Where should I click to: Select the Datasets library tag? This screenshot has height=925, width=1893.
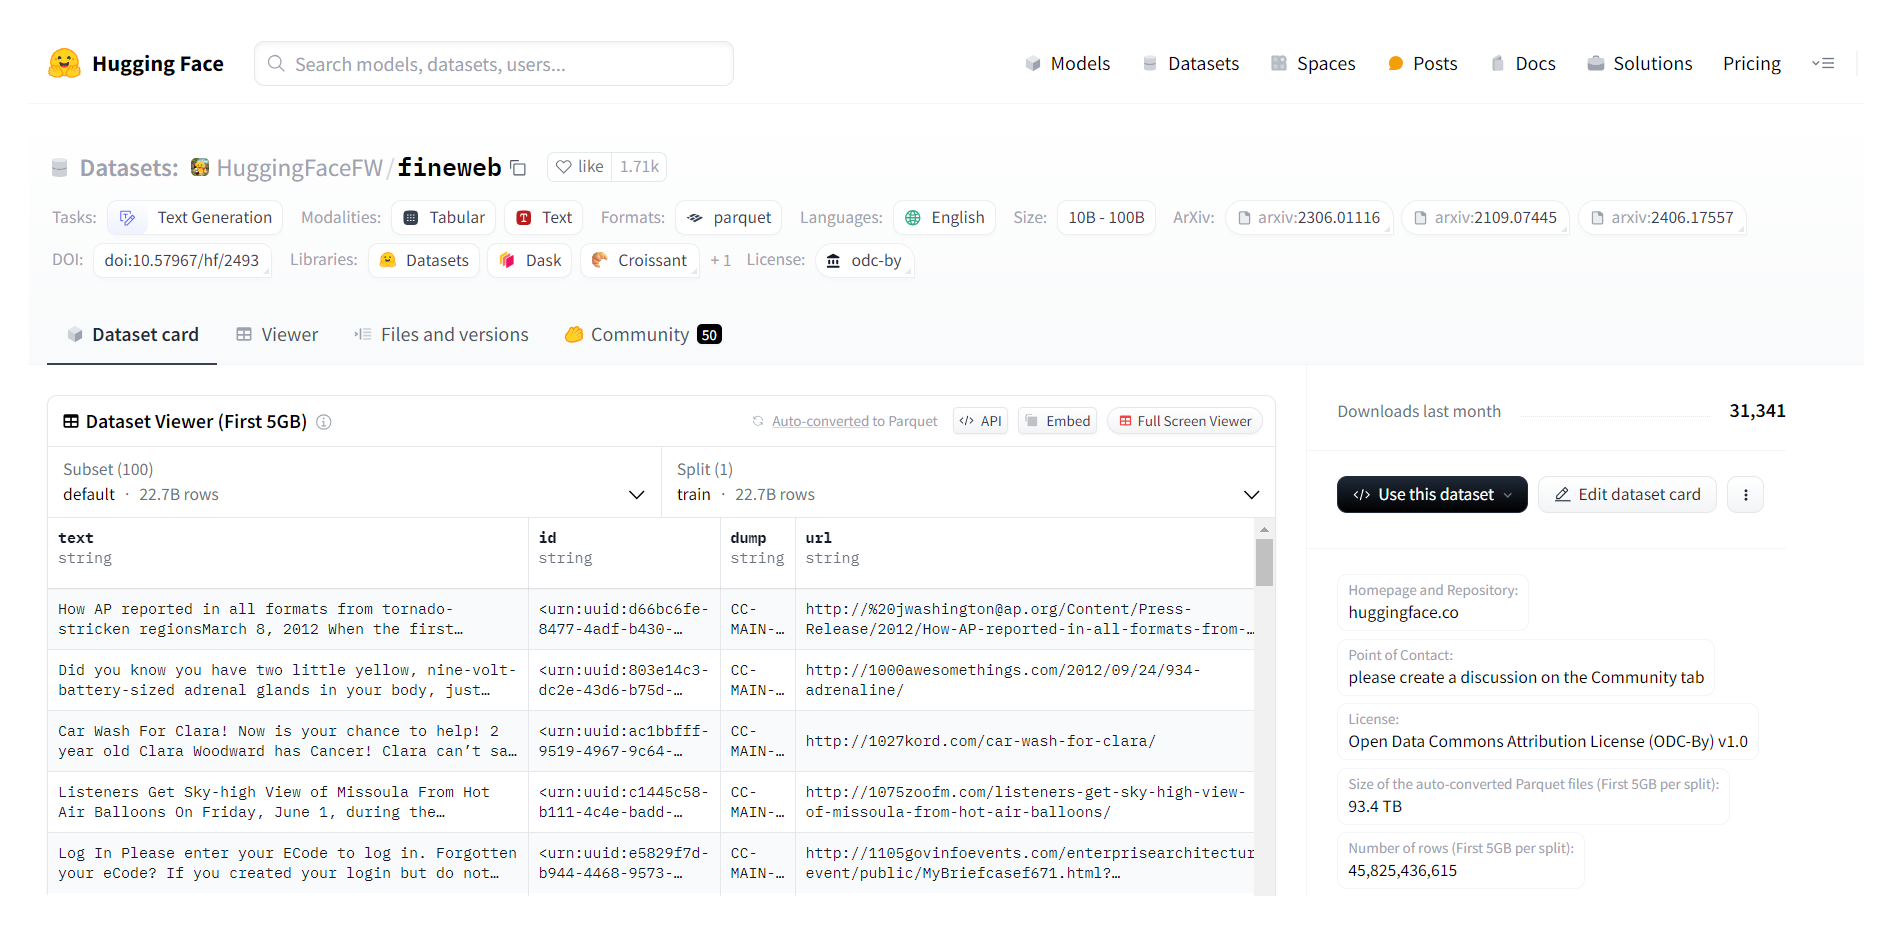(x=424, y=260)
